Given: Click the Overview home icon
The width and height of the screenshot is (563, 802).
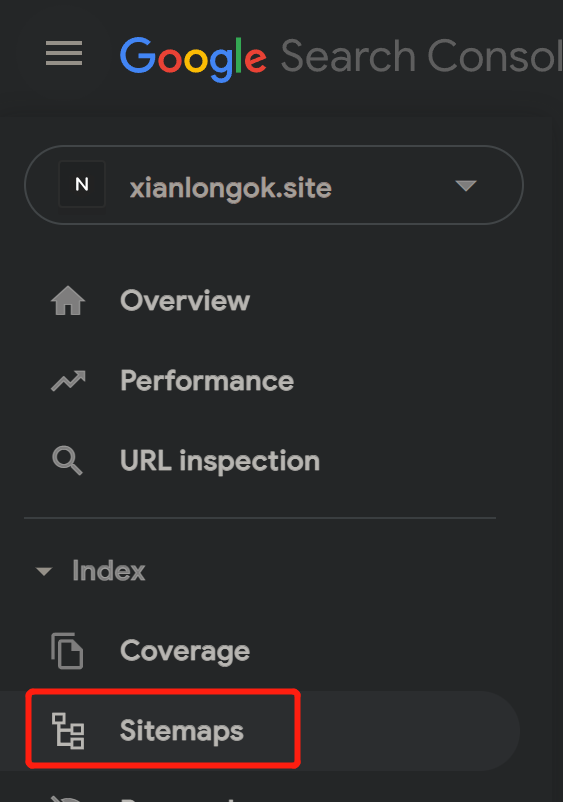Looking at the screenshot, I should pos(68,301).
